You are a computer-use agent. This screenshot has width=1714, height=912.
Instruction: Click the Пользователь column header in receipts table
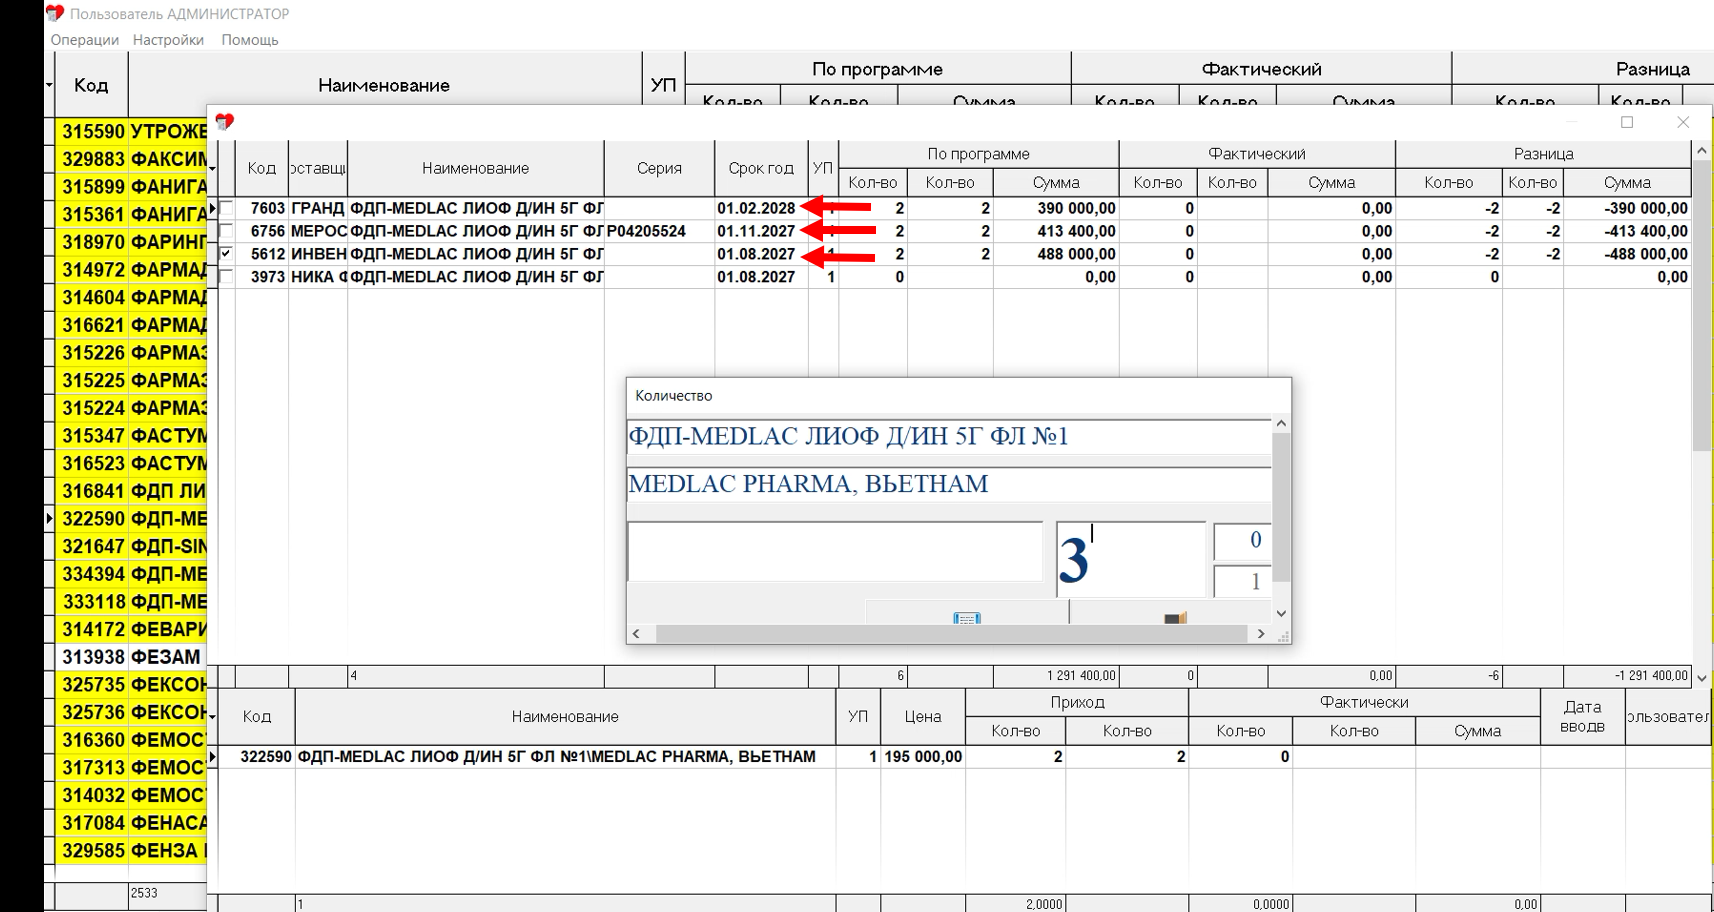point(1668,716)
